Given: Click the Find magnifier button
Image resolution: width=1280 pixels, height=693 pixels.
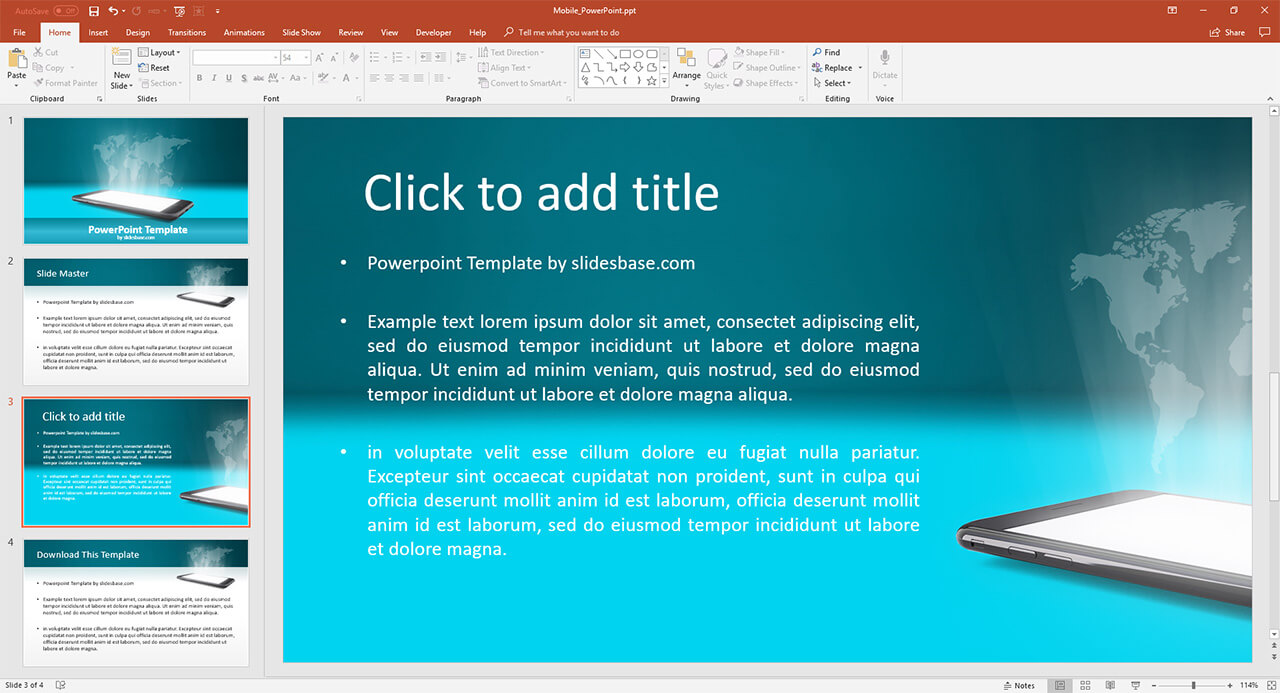Looking at the screenshot, I should tap(826, 52).
